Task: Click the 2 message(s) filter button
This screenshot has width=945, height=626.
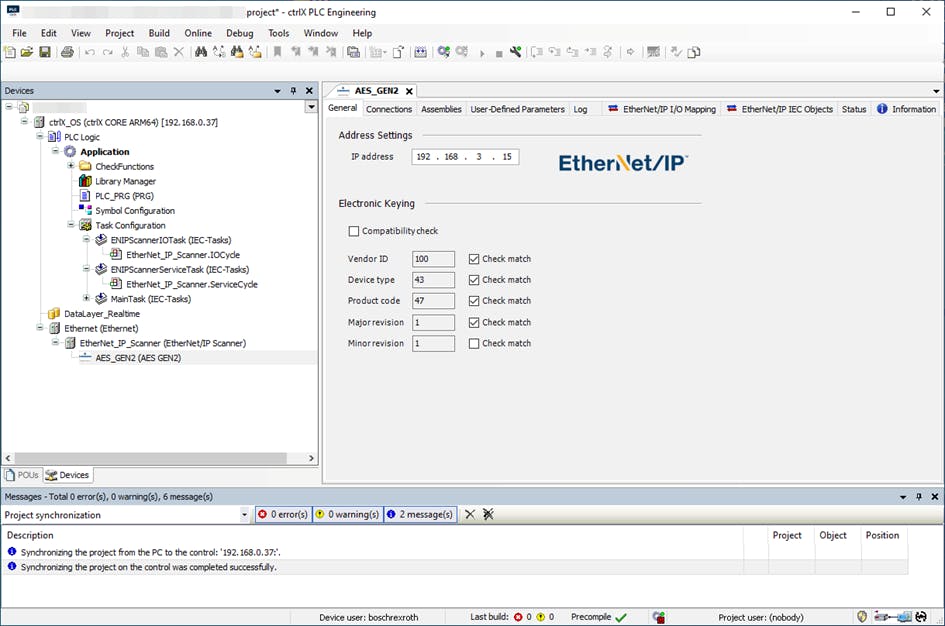Action: click(x=420, y=514)
